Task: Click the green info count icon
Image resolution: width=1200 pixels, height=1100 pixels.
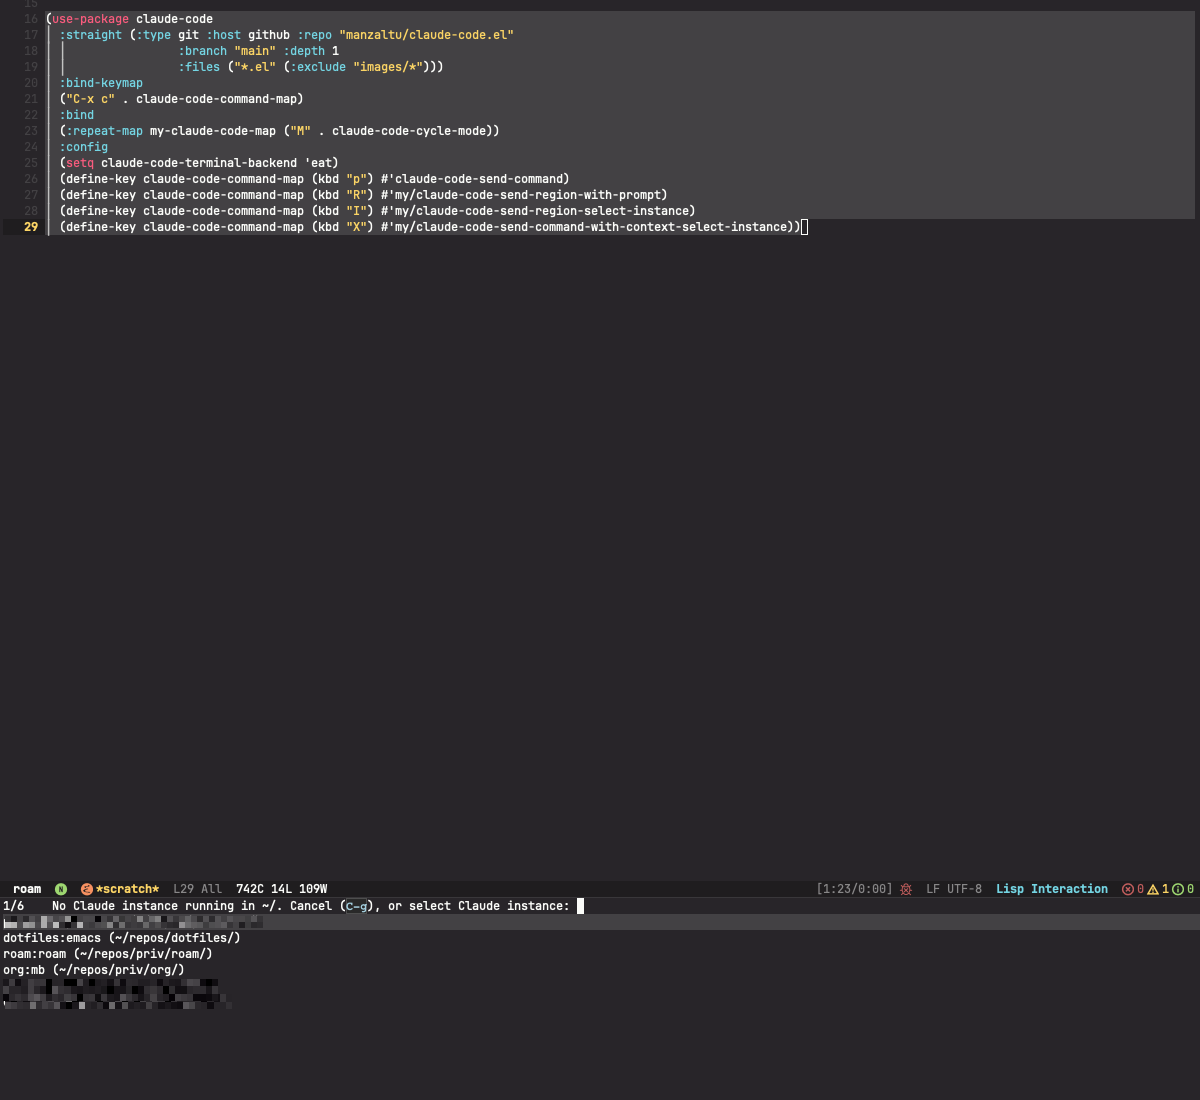Action: pos(1178,889)
